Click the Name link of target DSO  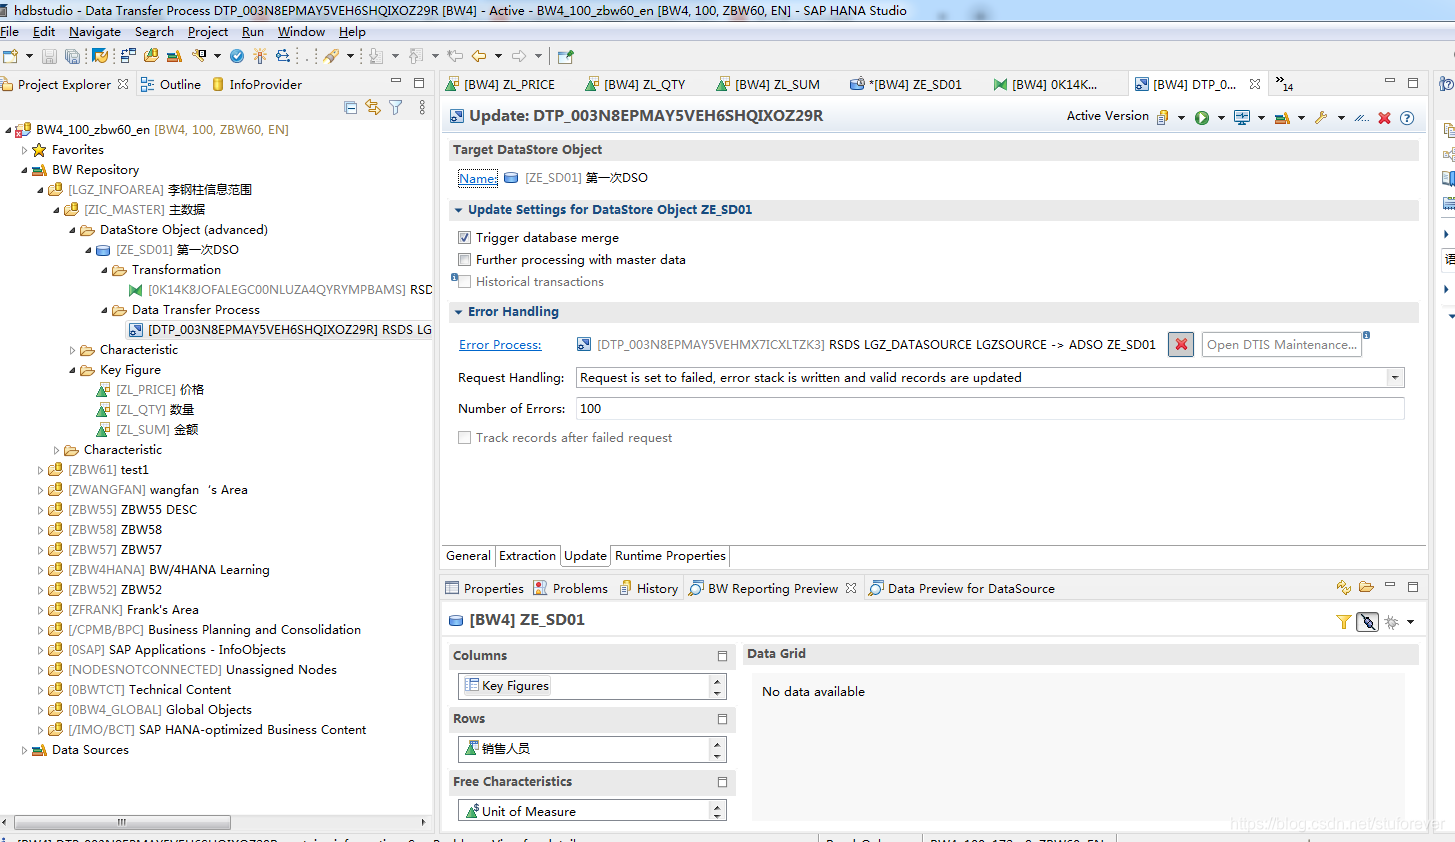click(477, 178)
